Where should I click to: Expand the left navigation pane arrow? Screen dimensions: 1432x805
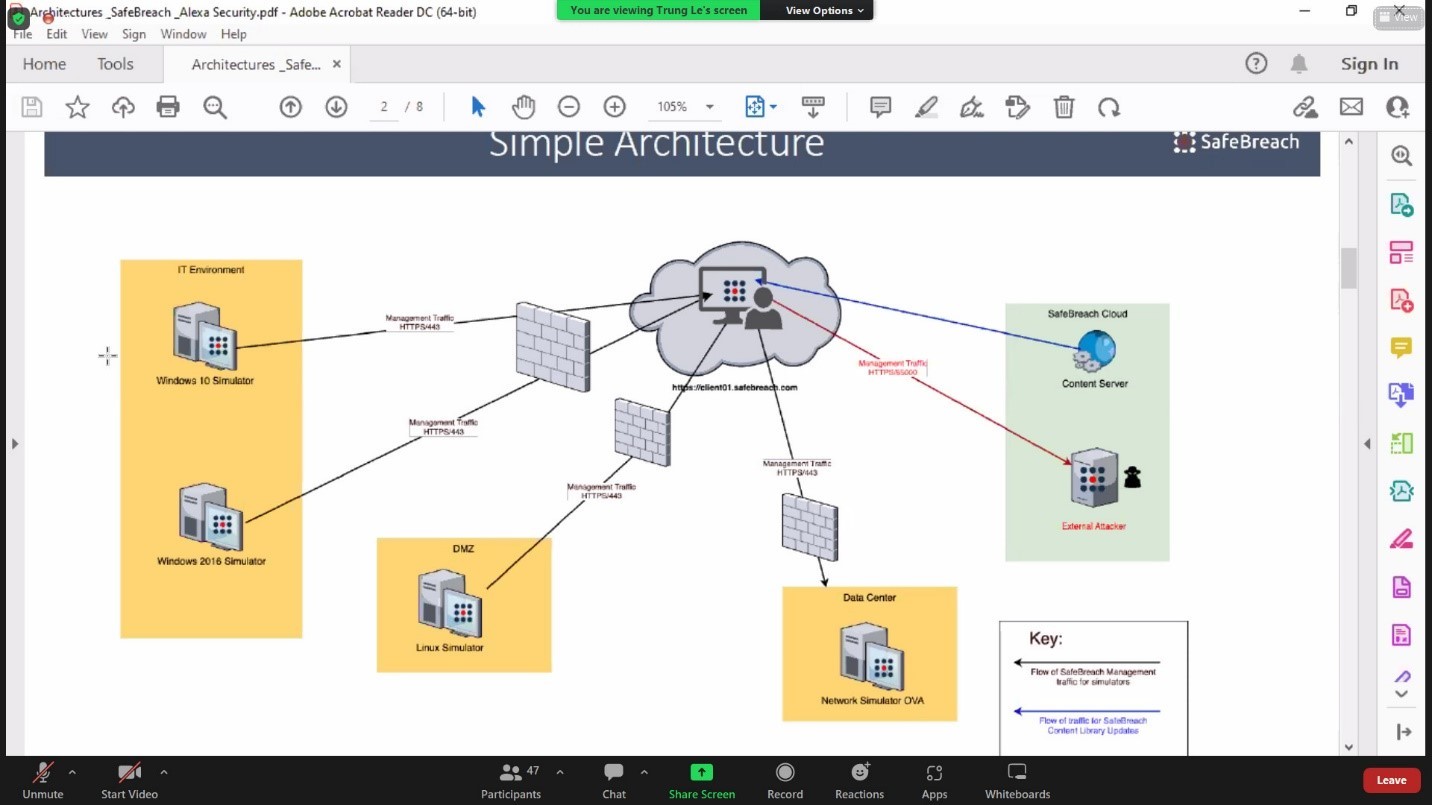(14, 444)
